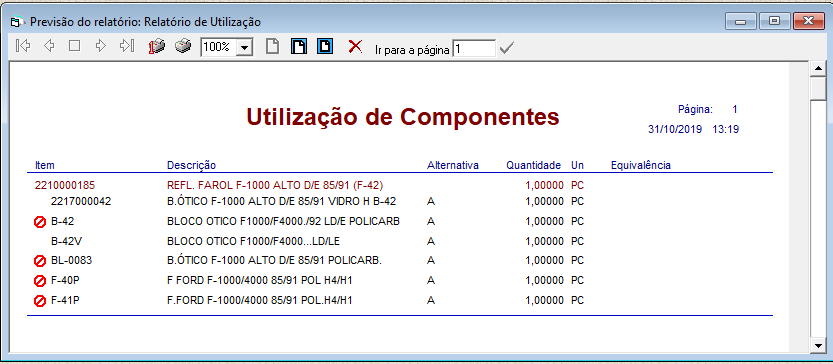Click the vertical scrollbar thumb
Viewport: 833px width, 364px height.
819,88
